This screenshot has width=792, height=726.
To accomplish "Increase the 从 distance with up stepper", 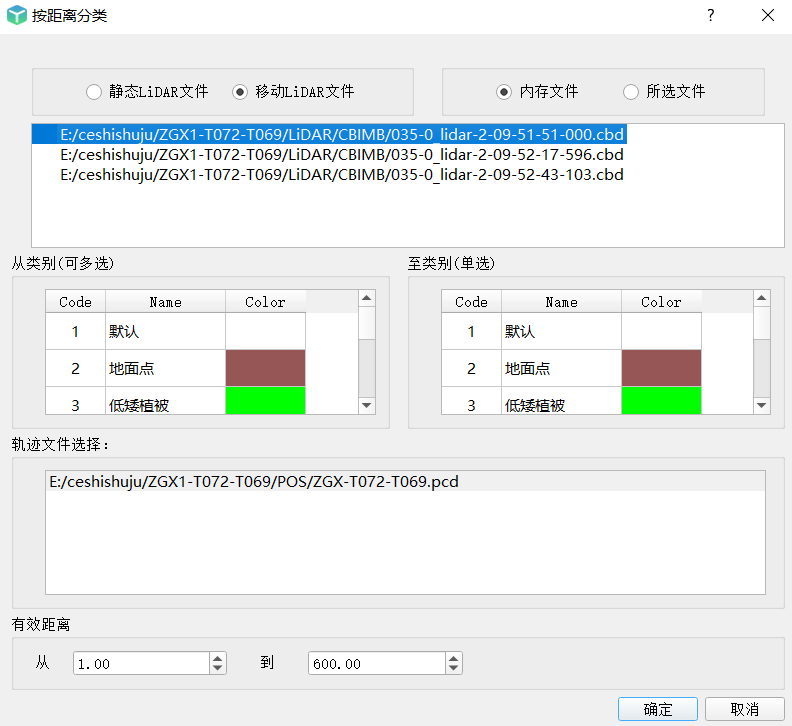I will tap(218, 658).
